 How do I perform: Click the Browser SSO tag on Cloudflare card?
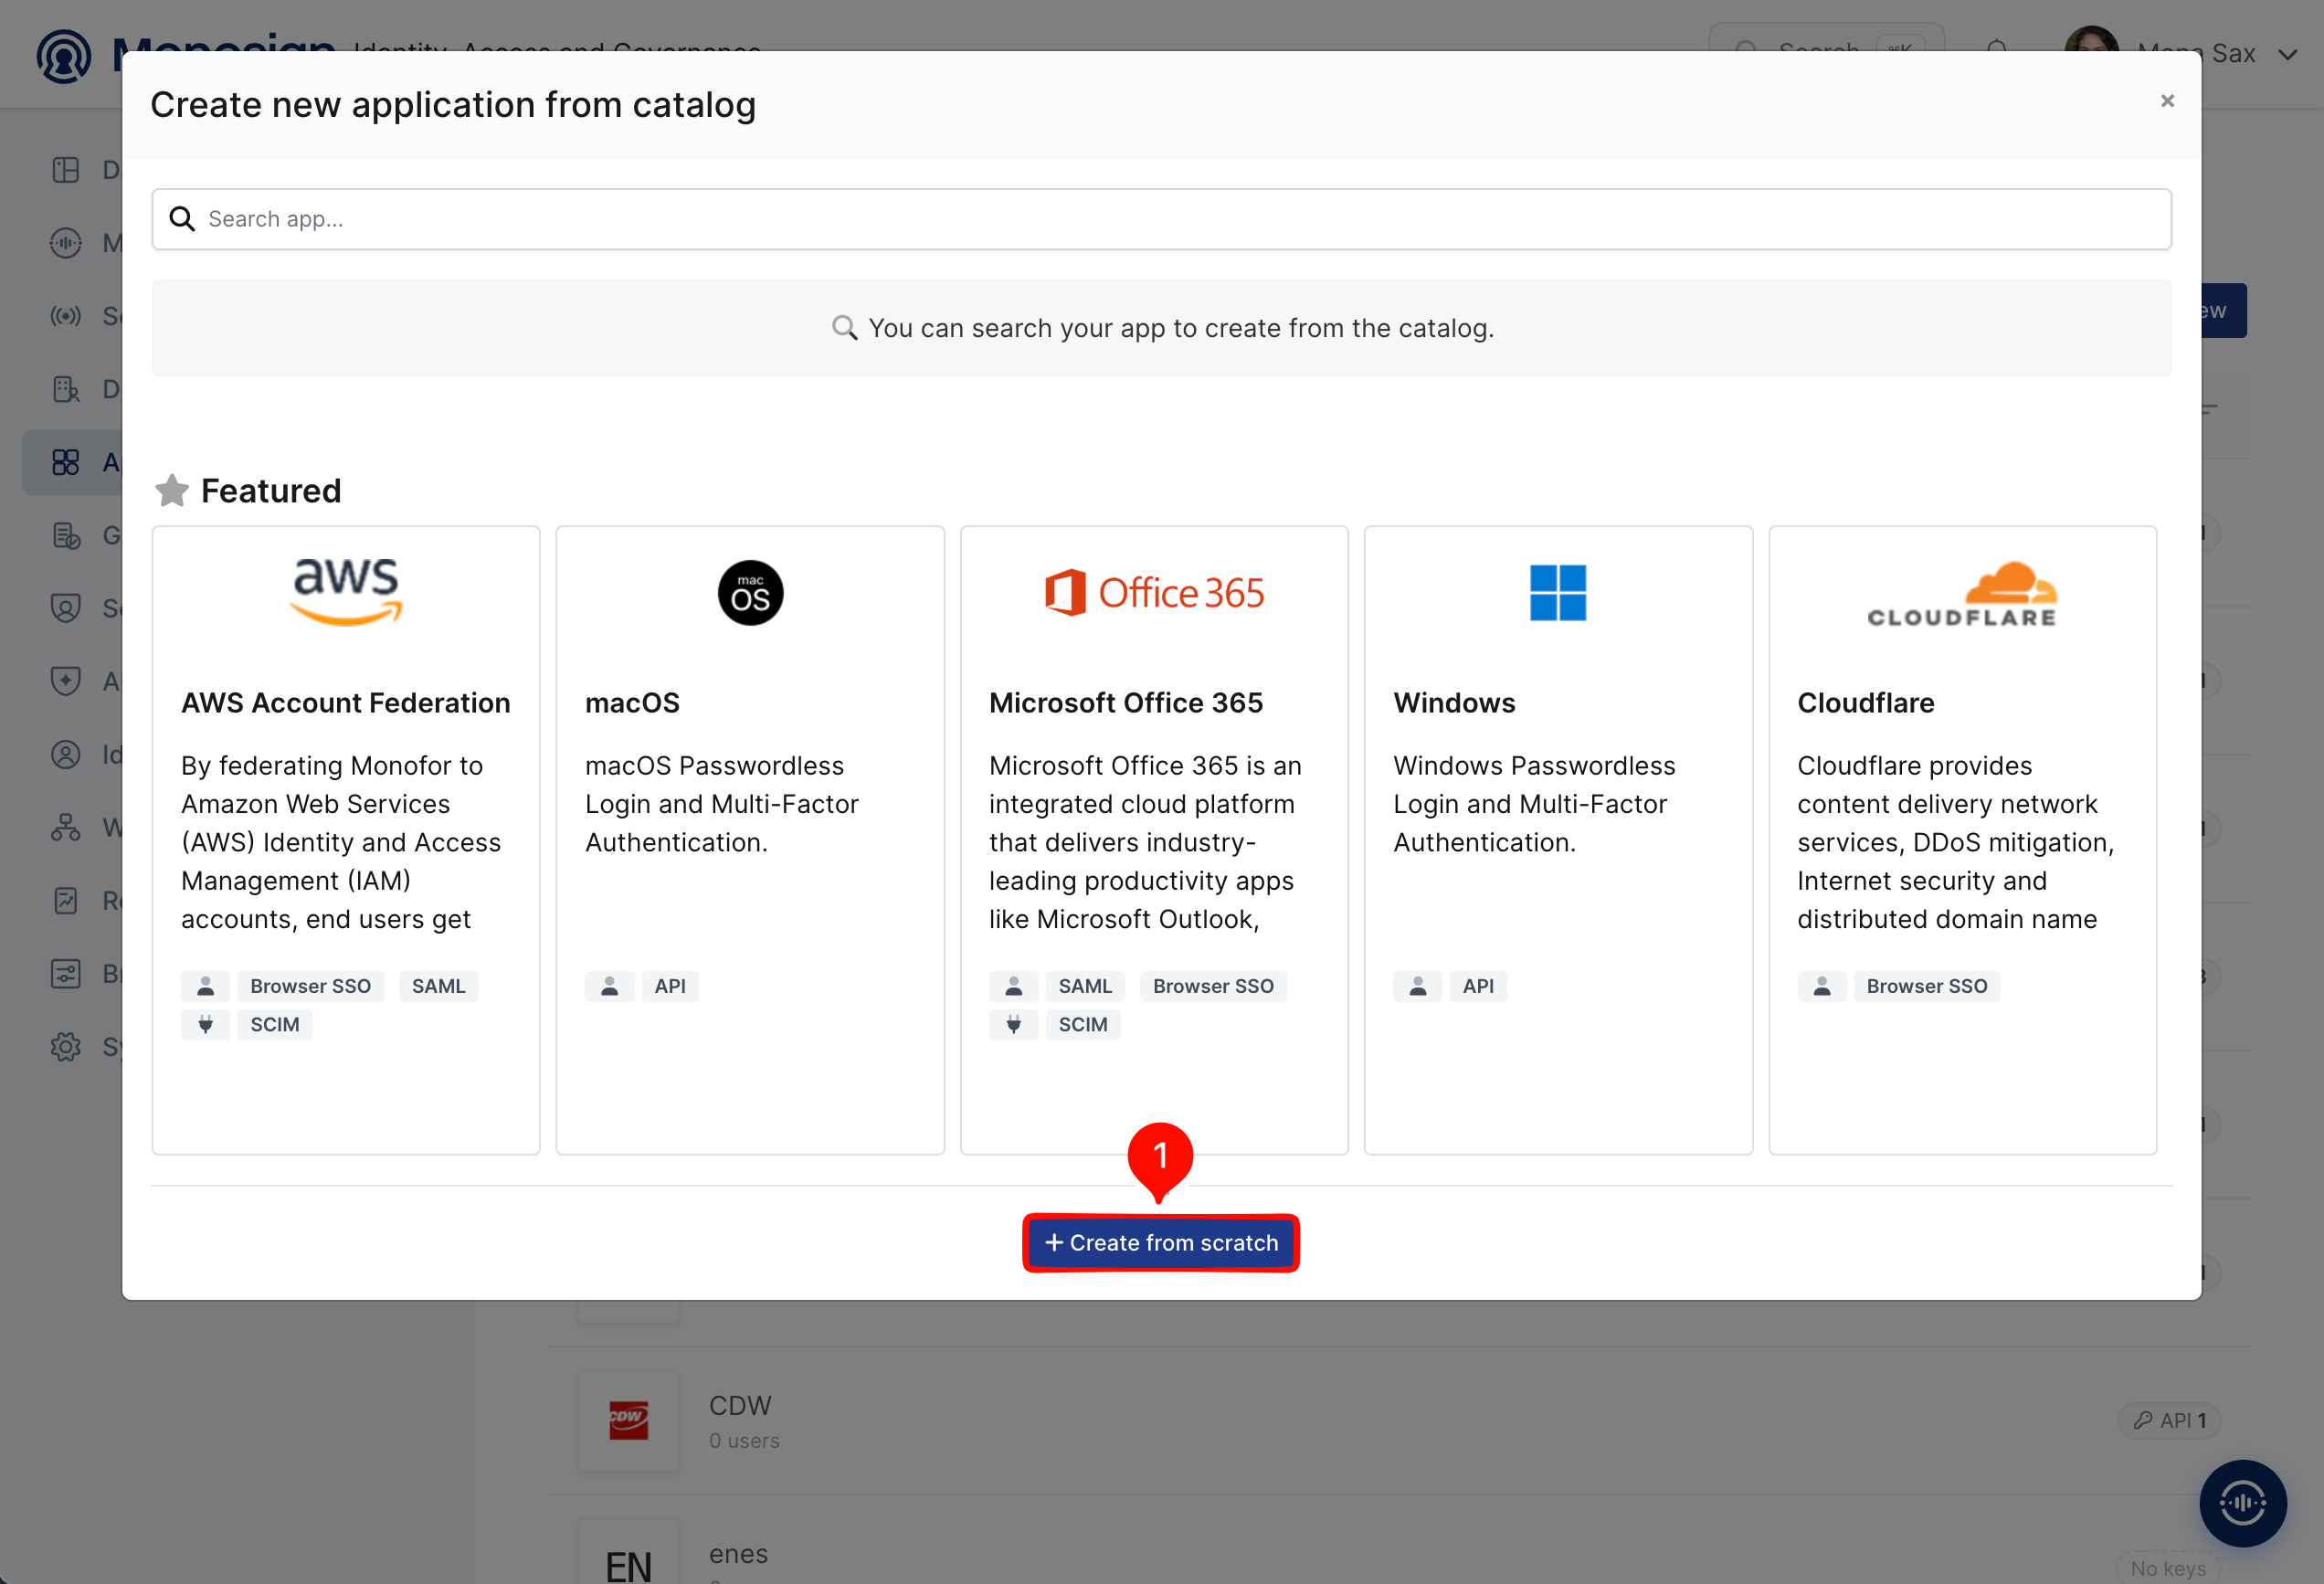(x=1927, y=986)
